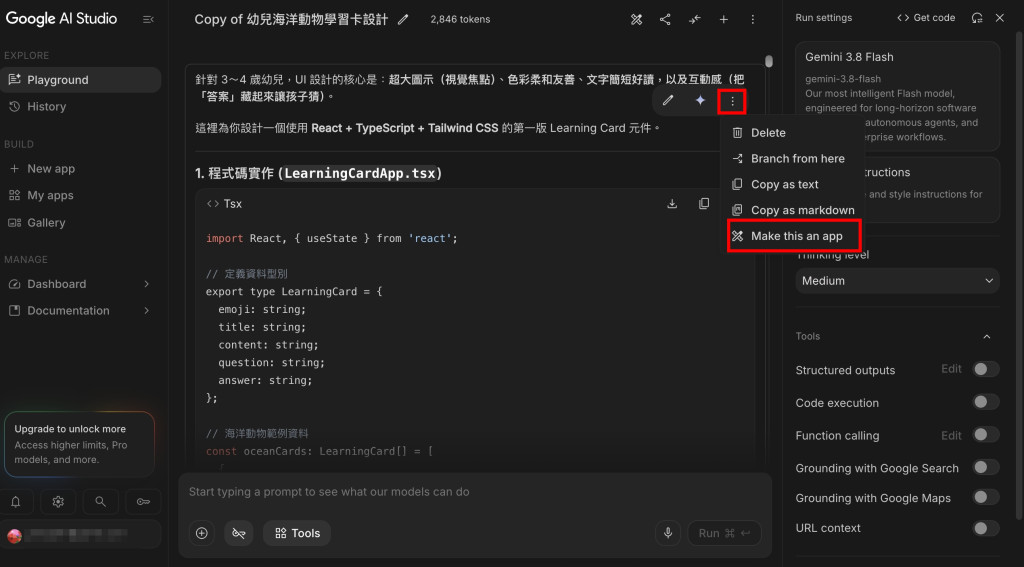
Task: Click Edit next to Function calling
Action: 951,435
